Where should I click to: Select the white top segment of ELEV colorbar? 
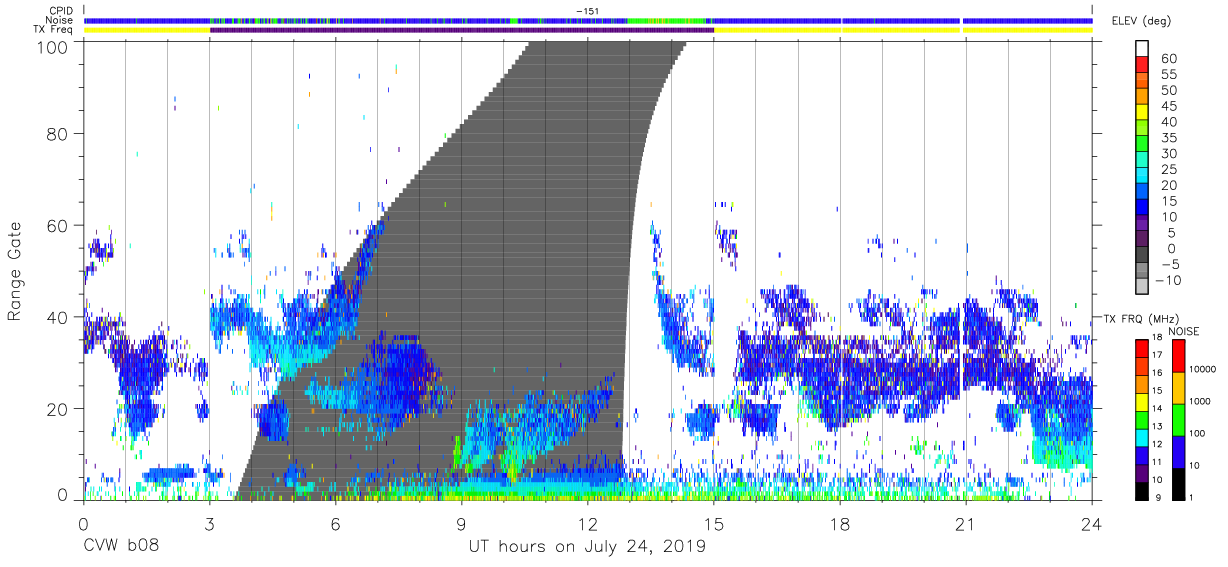click(x=1142, y=50)
